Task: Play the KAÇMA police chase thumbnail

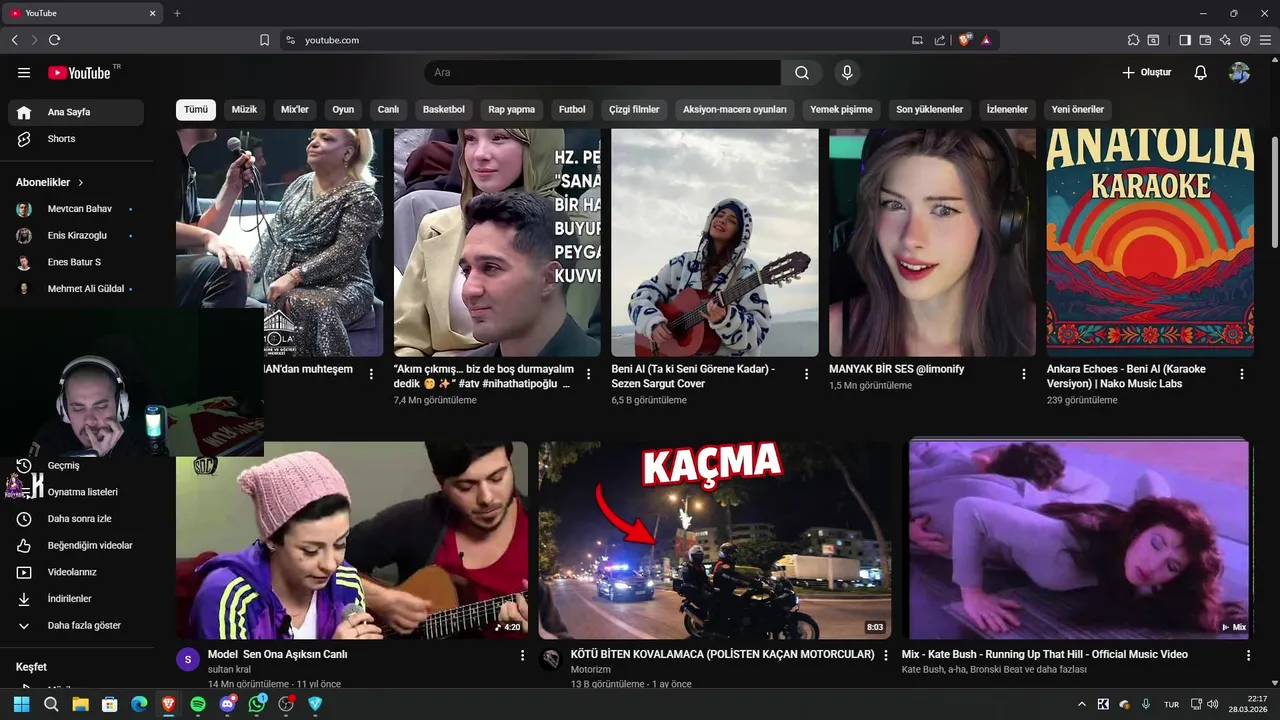Action: coord(714,540)
